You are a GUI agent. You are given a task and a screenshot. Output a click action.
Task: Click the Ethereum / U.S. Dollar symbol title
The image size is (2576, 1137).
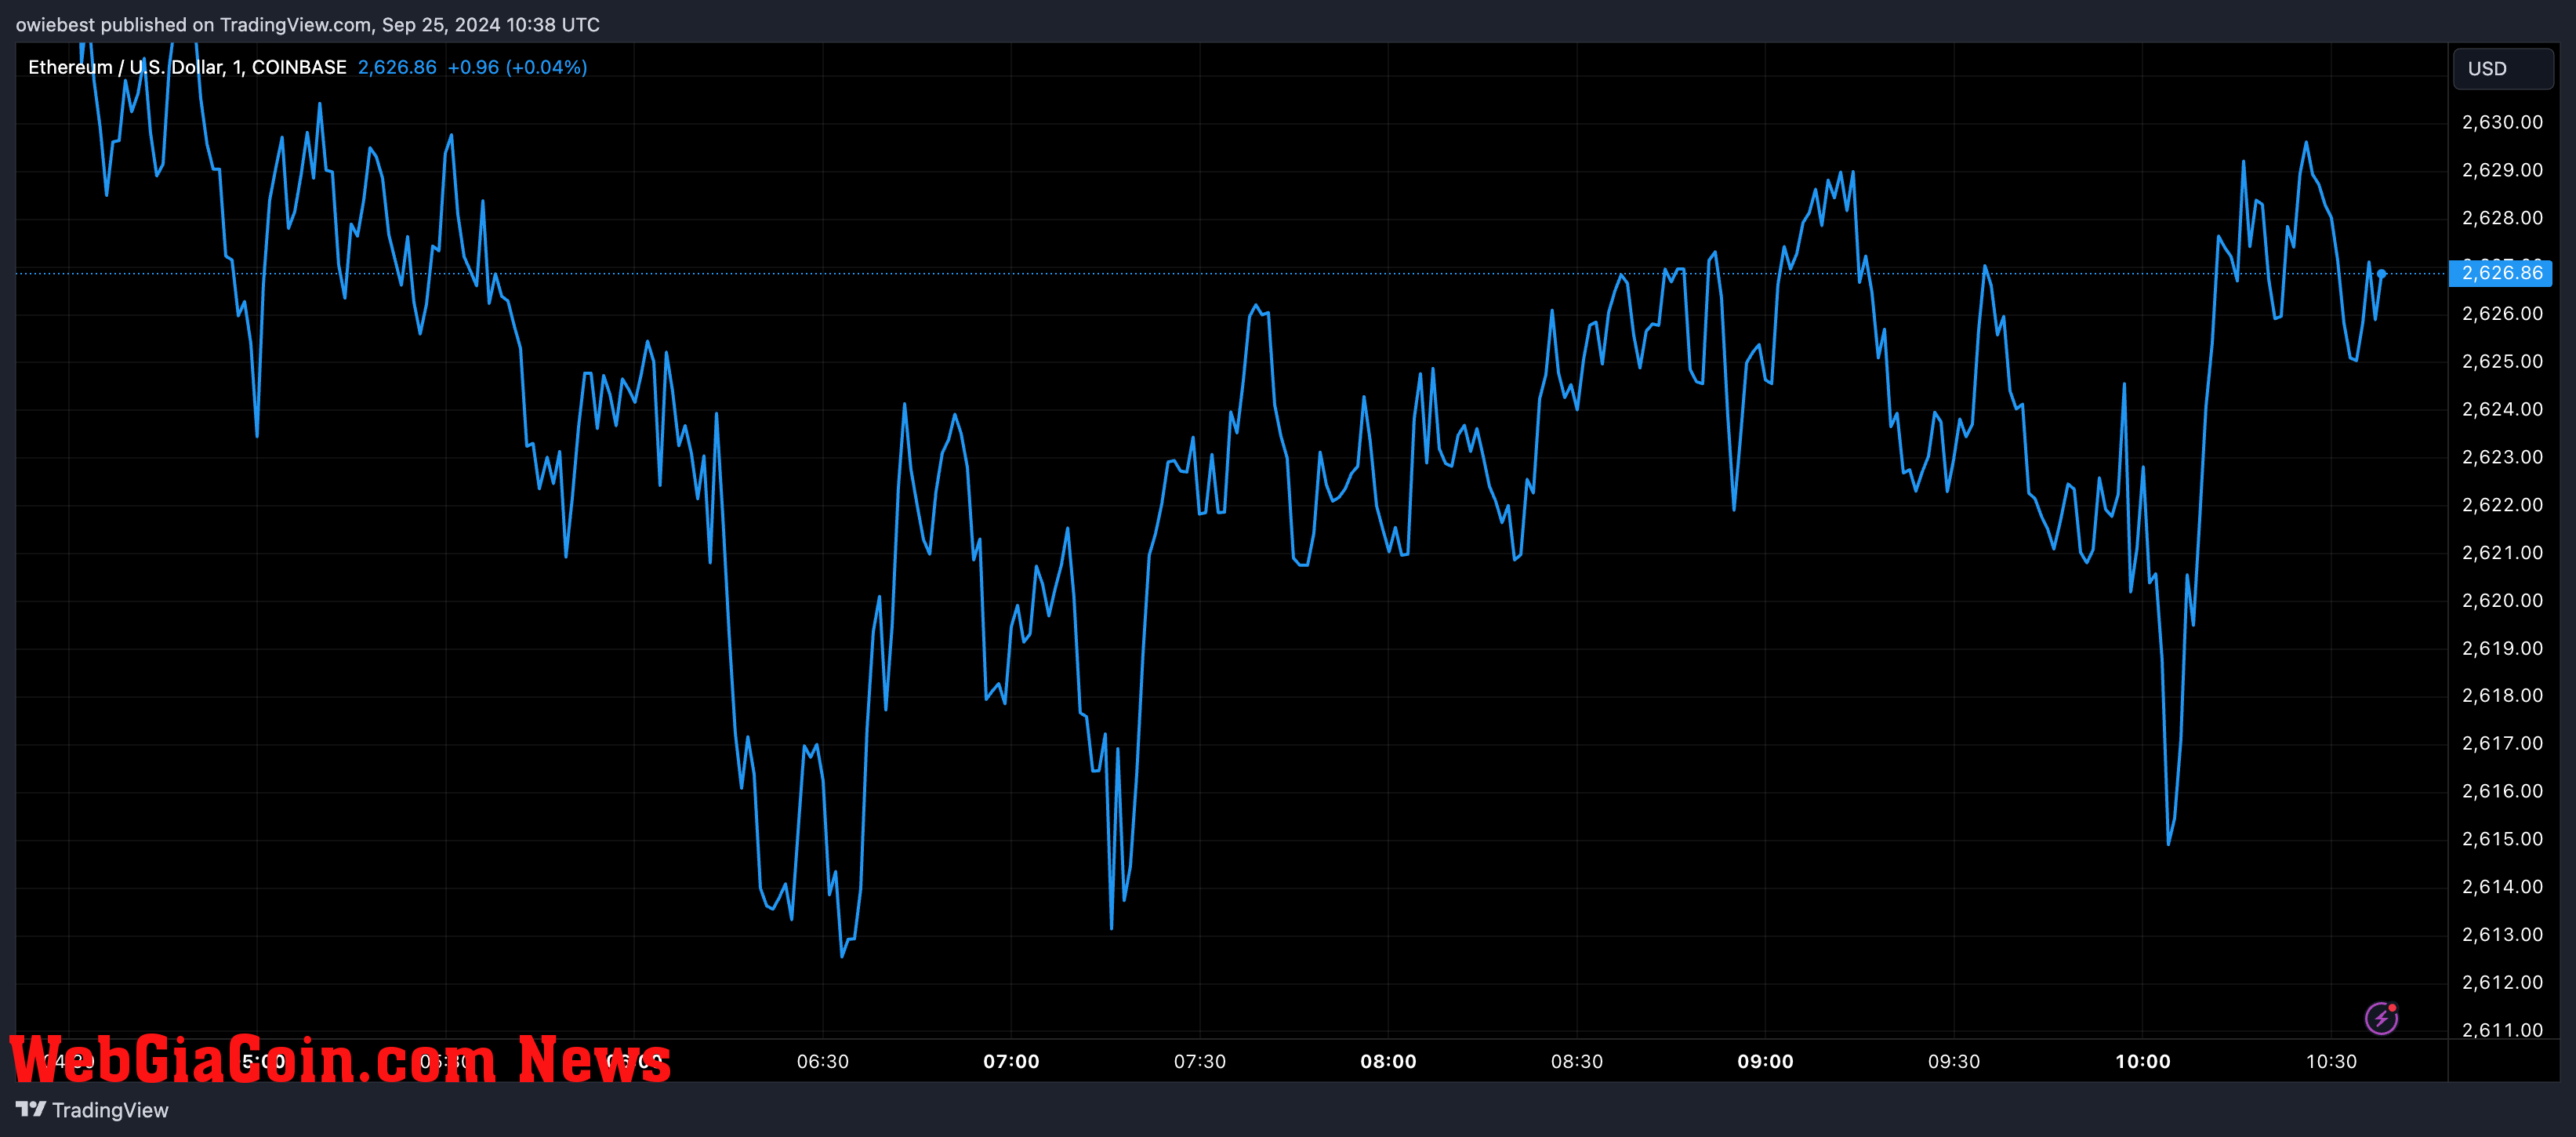point(187,67)
